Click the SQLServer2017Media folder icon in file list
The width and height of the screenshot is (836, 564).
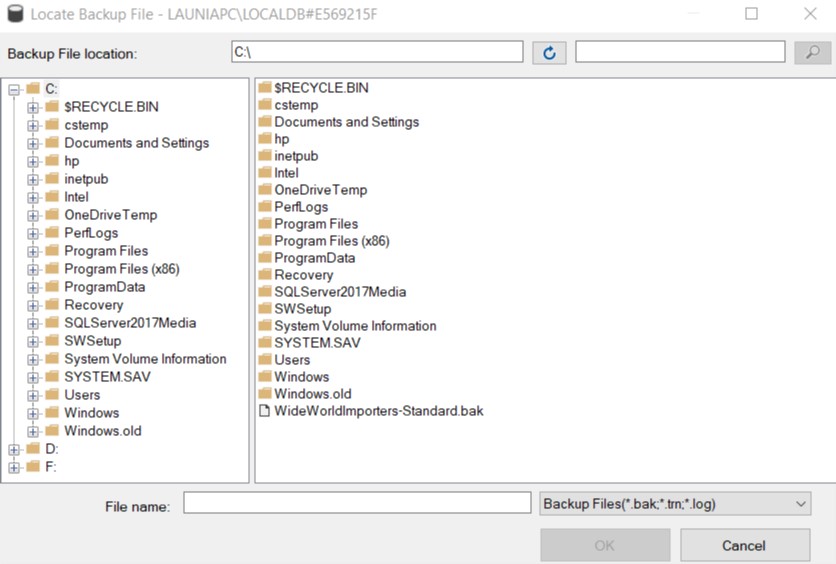pos(265,292)
